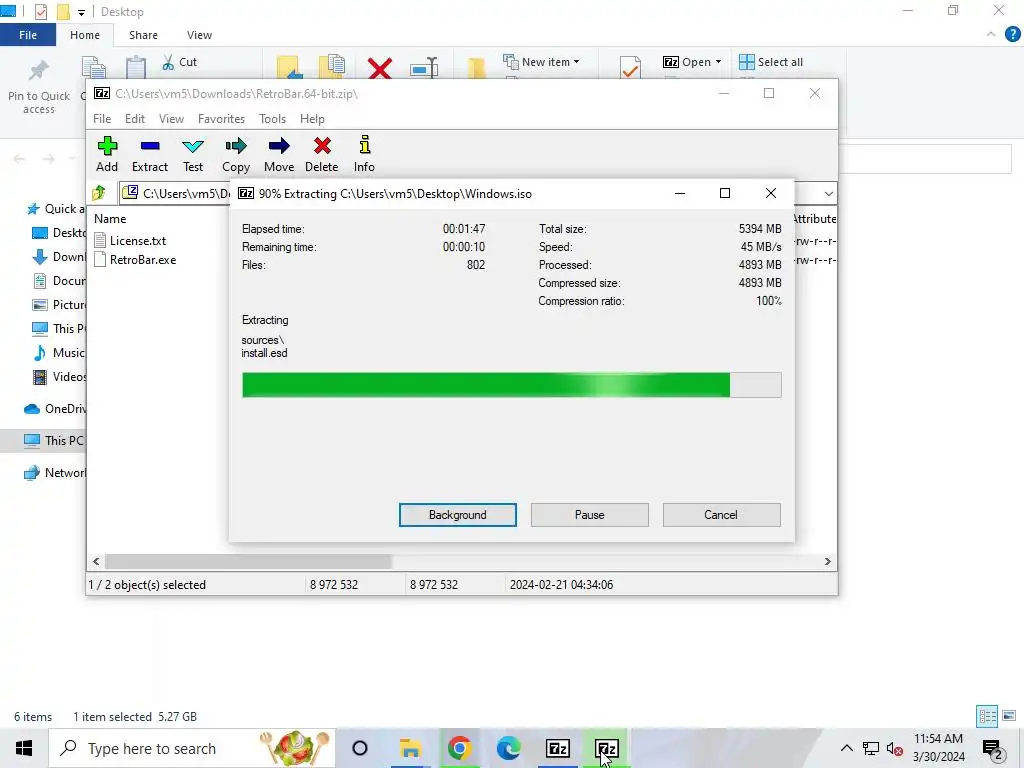Screen dimensions: 1024x768
Task: Click the taskbar clock showing 11:54 AM
Action: (938, 748)
